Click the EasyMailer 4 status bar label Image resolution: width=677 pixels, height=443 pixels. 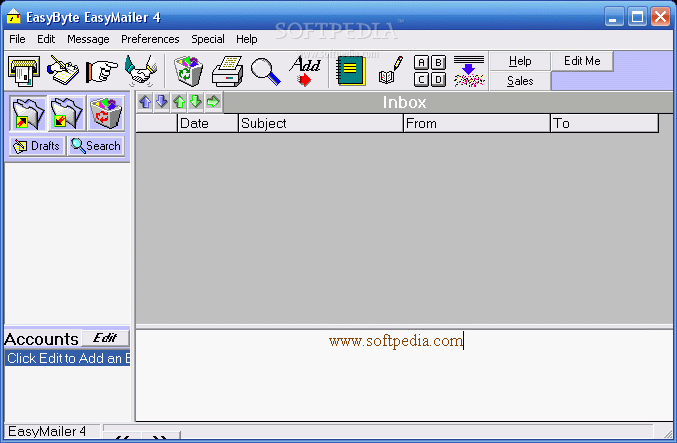(52, 431)
